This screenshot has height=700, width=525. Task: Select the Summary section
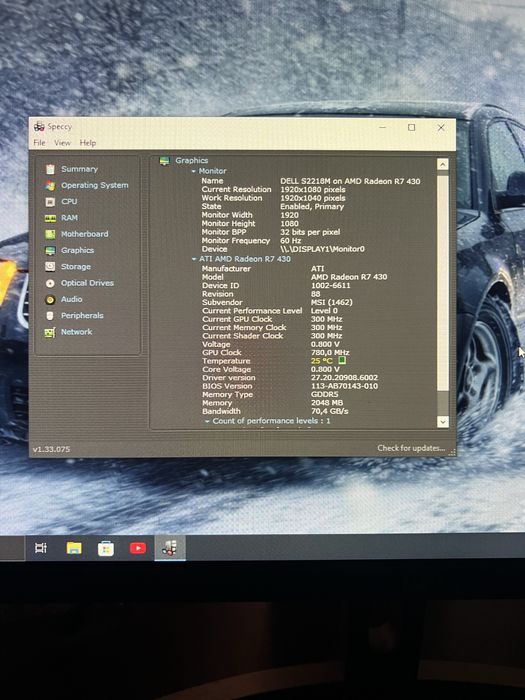point(79,169)
